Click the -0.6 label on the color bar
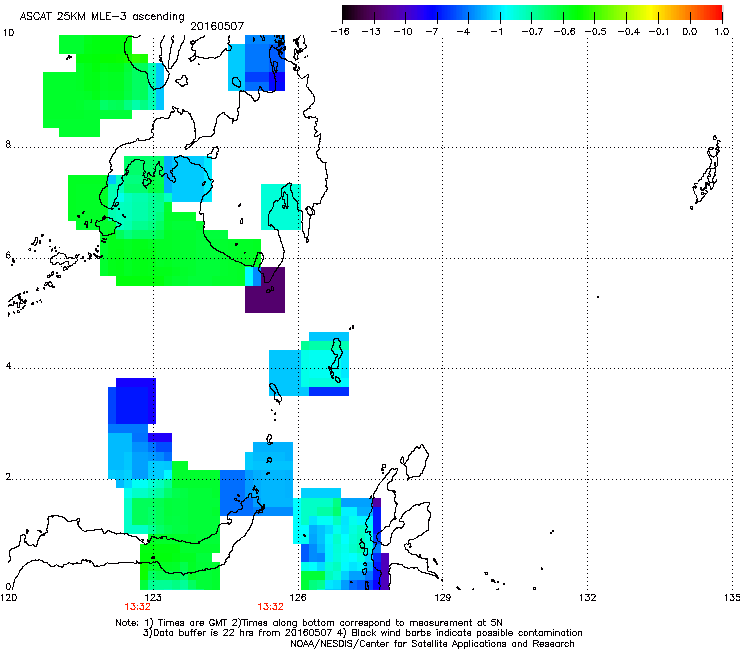 click(564, 32)
